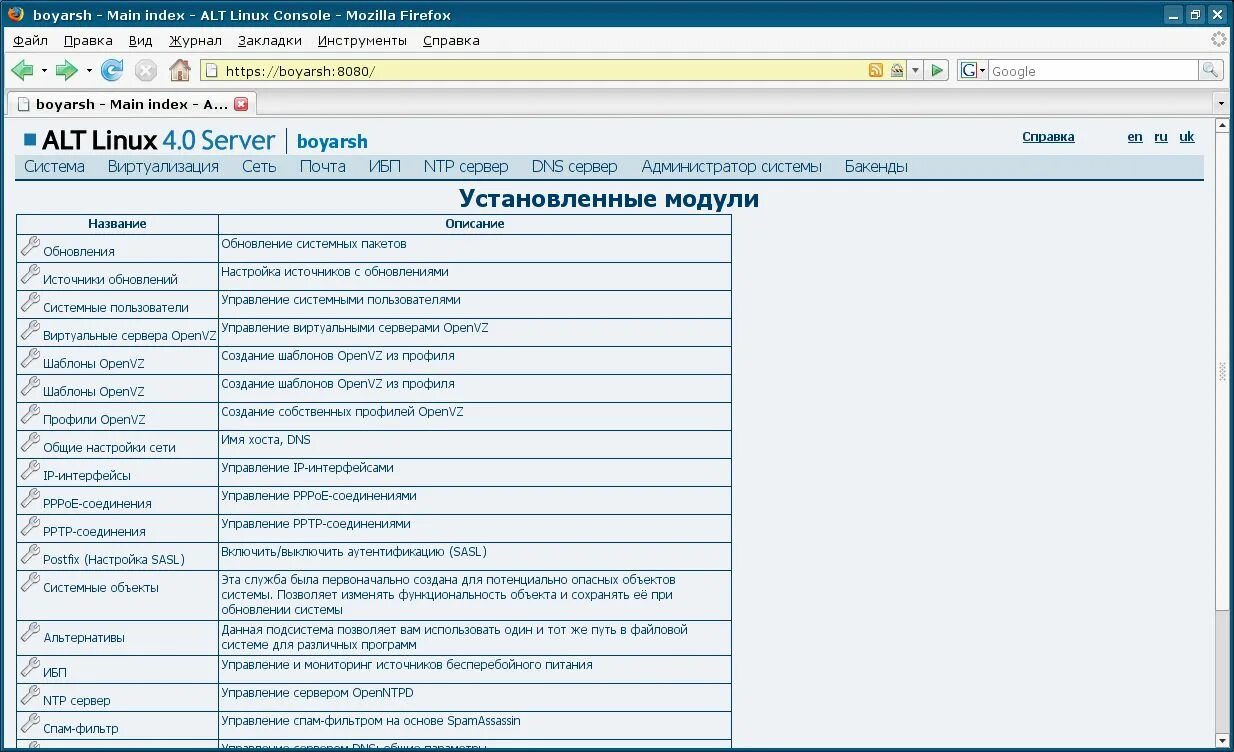The image size is (1234, 752).
Task: Click the Stop loading toolbar icon
Action: (x=146, y=70)
